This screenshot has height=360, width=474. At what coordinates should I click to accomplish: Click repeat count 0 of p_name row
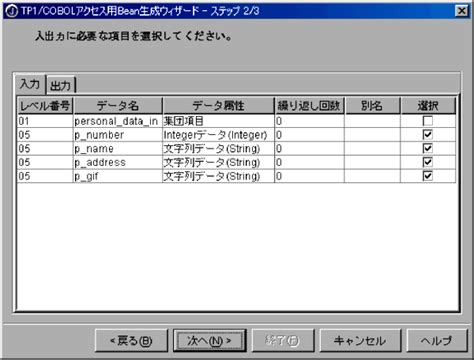click(309, 149)
